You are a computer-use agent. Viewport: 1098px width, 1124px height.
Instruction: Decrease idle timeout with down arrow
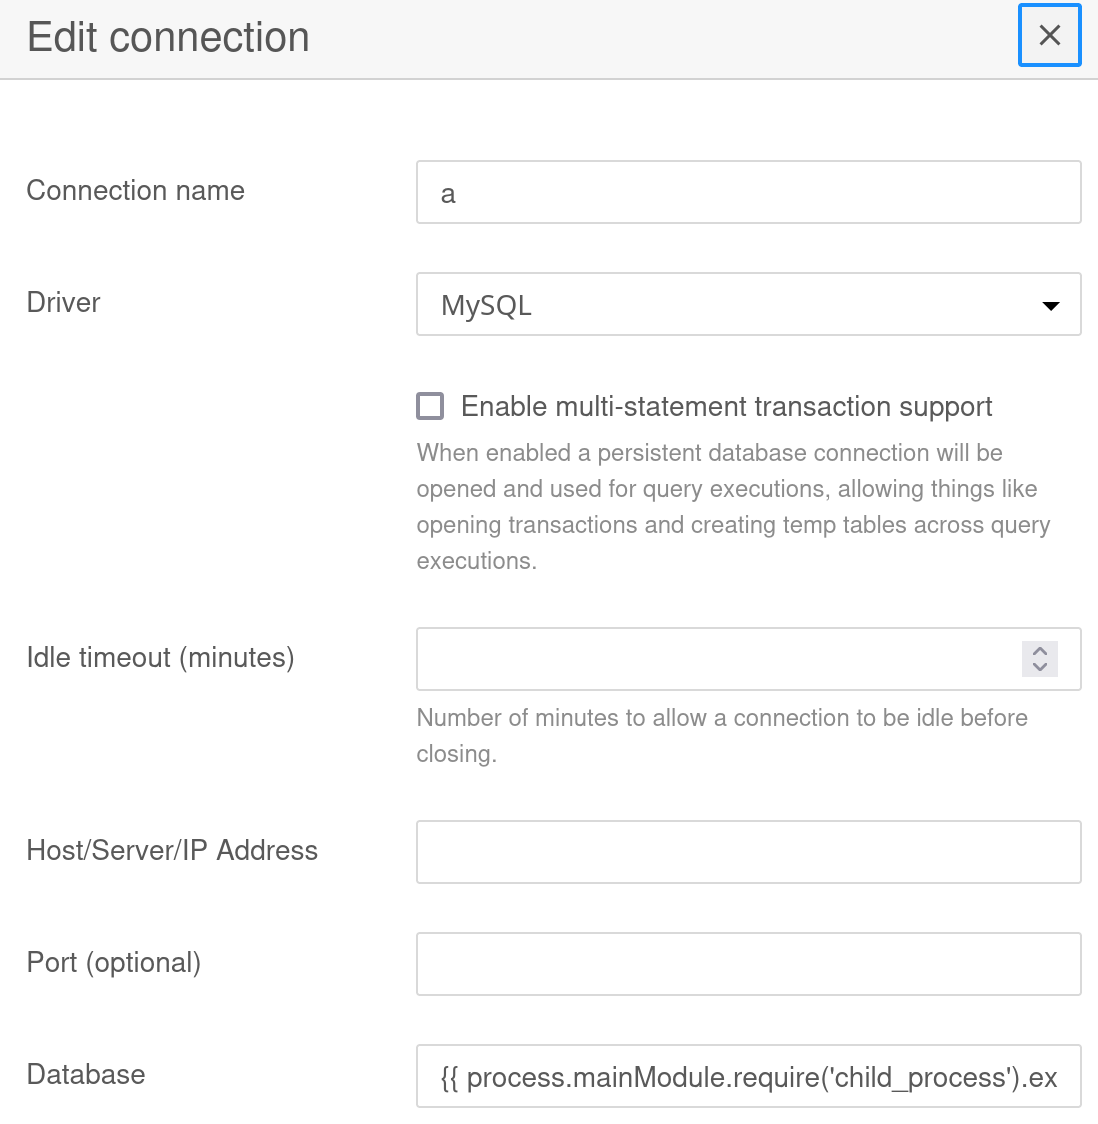(1040, 667)
